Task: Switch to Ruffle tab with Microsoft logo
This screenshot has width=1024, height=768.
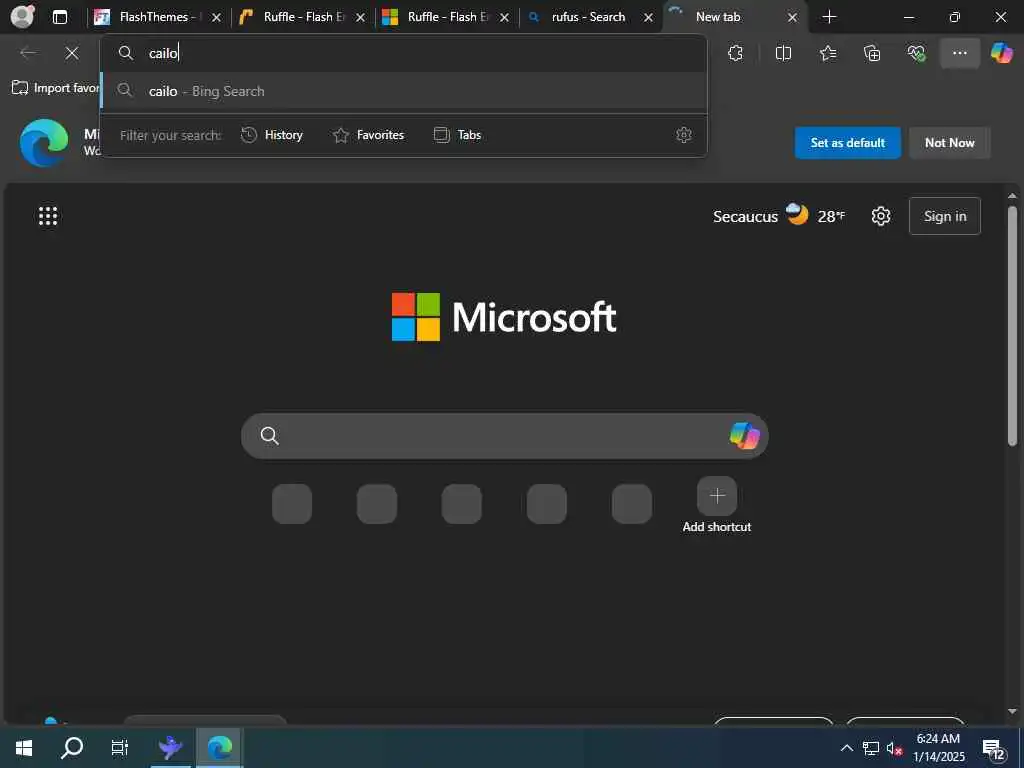Action: pyautogui.click(x=447, y=17)
